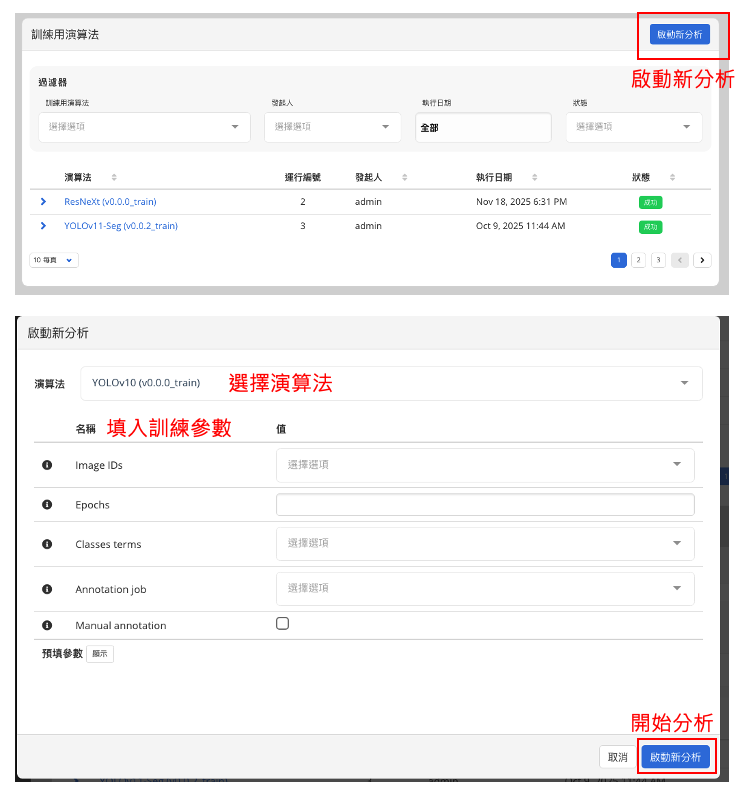
Task: Click the info icon beside Classes terms
Action: (x=47, y=544)
